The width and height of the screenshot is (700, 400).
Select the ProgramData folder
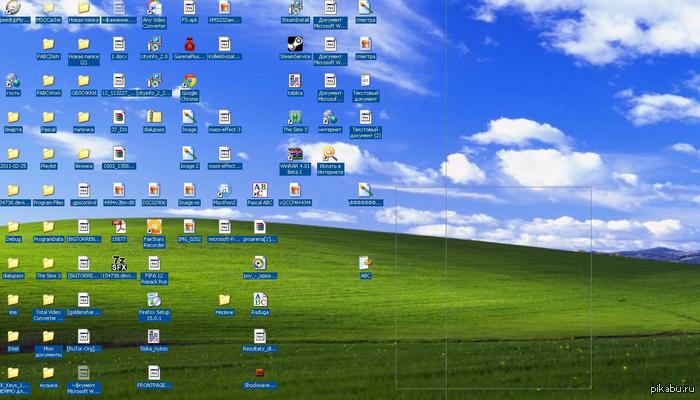pyautogui.click(x=47, y=227)
